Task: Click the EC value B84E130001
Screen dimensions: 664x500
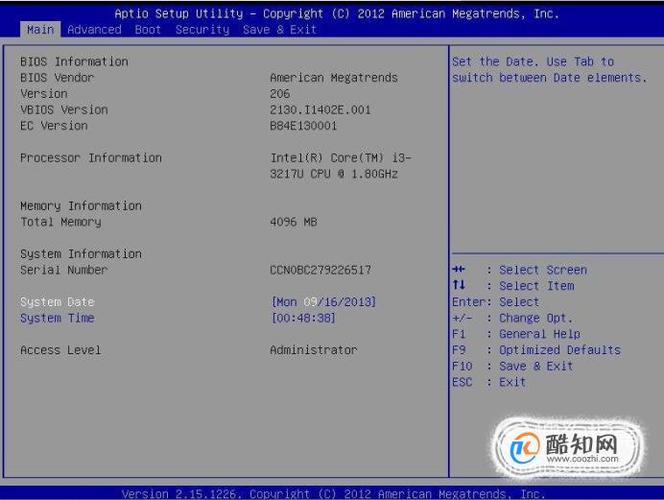Action: point(303,126)
